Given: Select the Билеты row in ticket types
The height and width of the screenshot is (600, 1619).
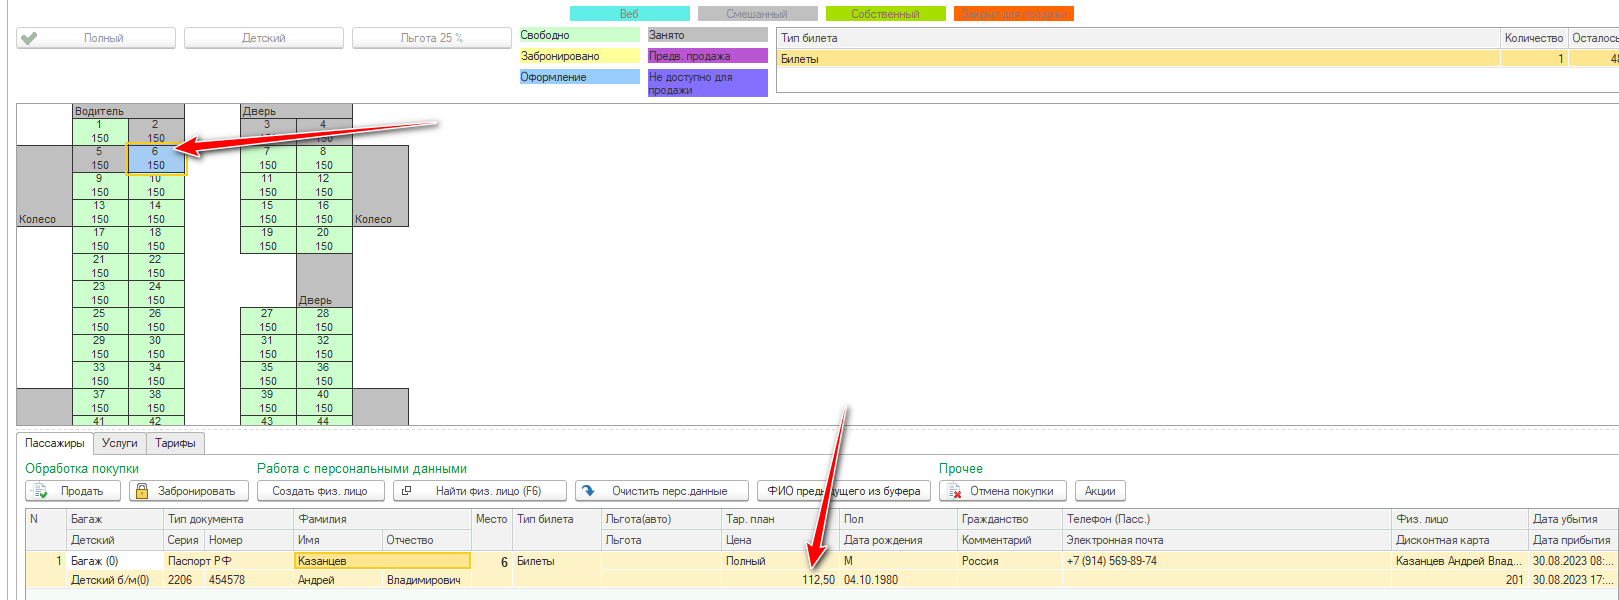Looking at the screenshot, I should [x=1137, y=59].
